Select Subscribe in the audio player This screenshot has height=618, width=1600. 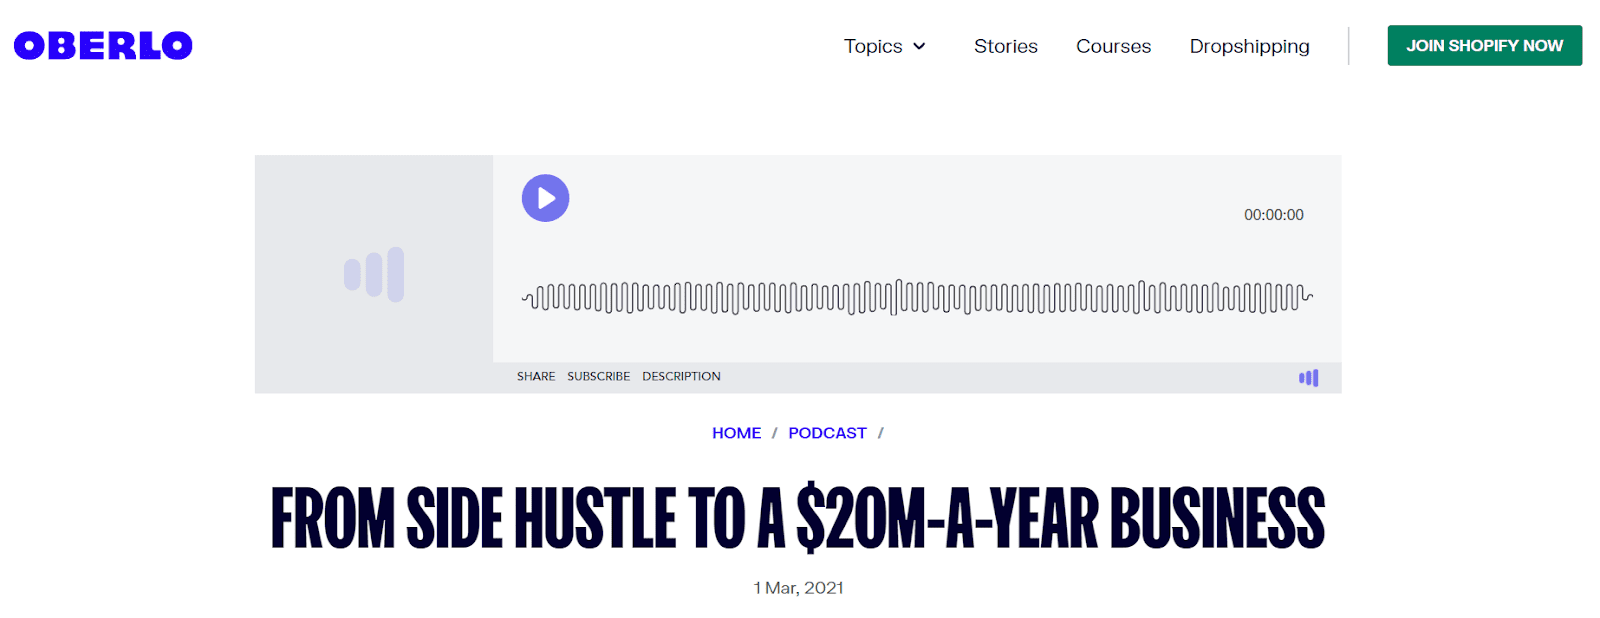tap(598, 377)
